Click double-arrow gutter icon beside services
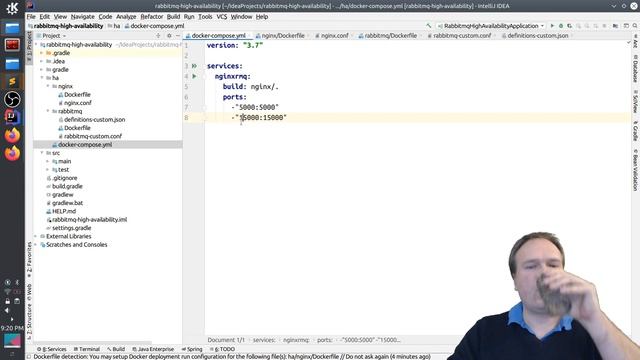 pyautogui.click(x=194, y=66)
